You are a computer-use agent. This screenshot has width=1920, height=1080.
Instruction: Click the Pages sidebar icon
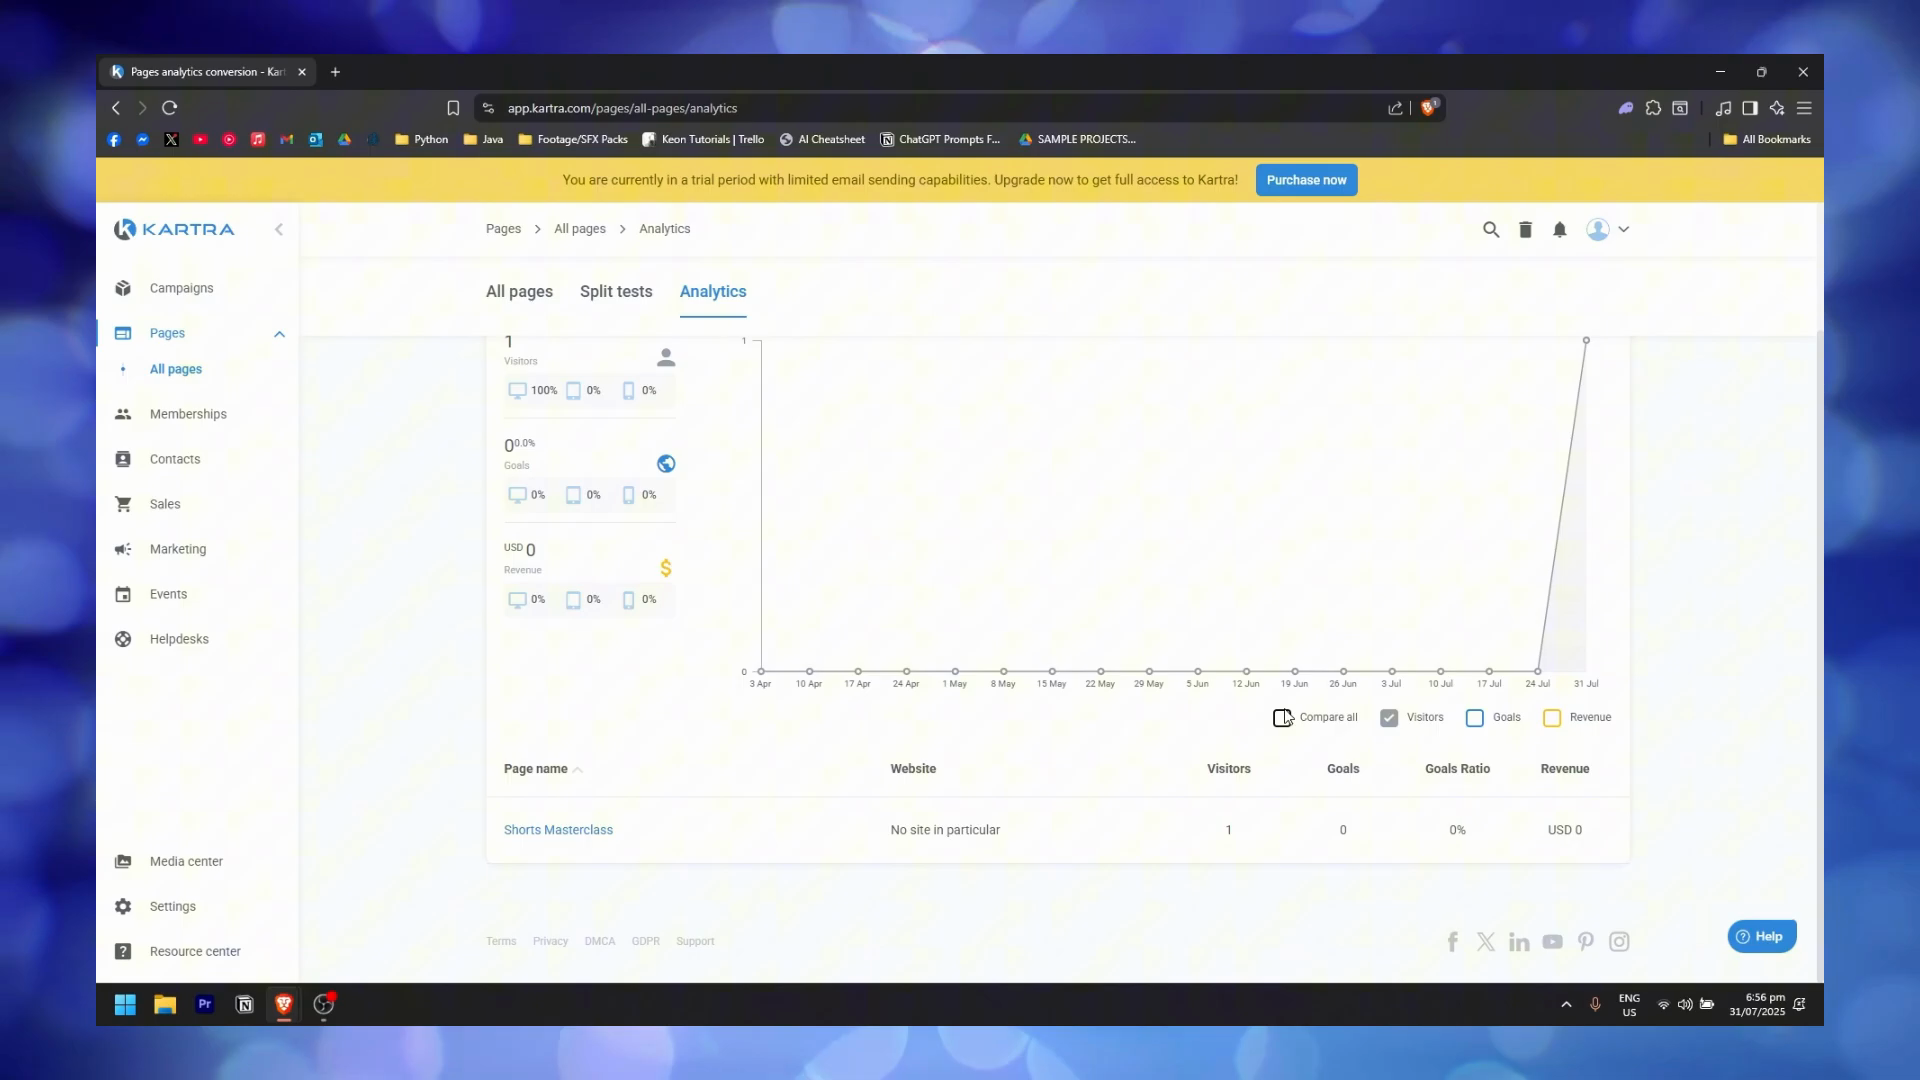123,333
